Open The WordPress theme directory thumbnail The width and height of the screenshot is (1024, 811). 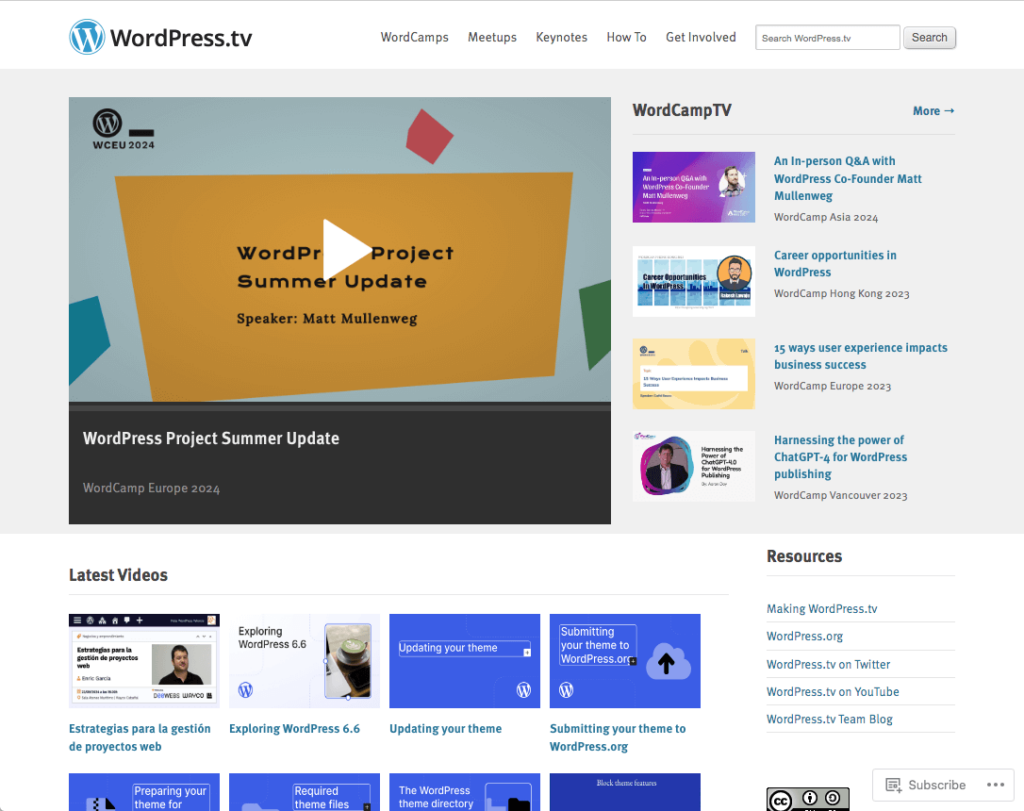[x=464, y=792]
